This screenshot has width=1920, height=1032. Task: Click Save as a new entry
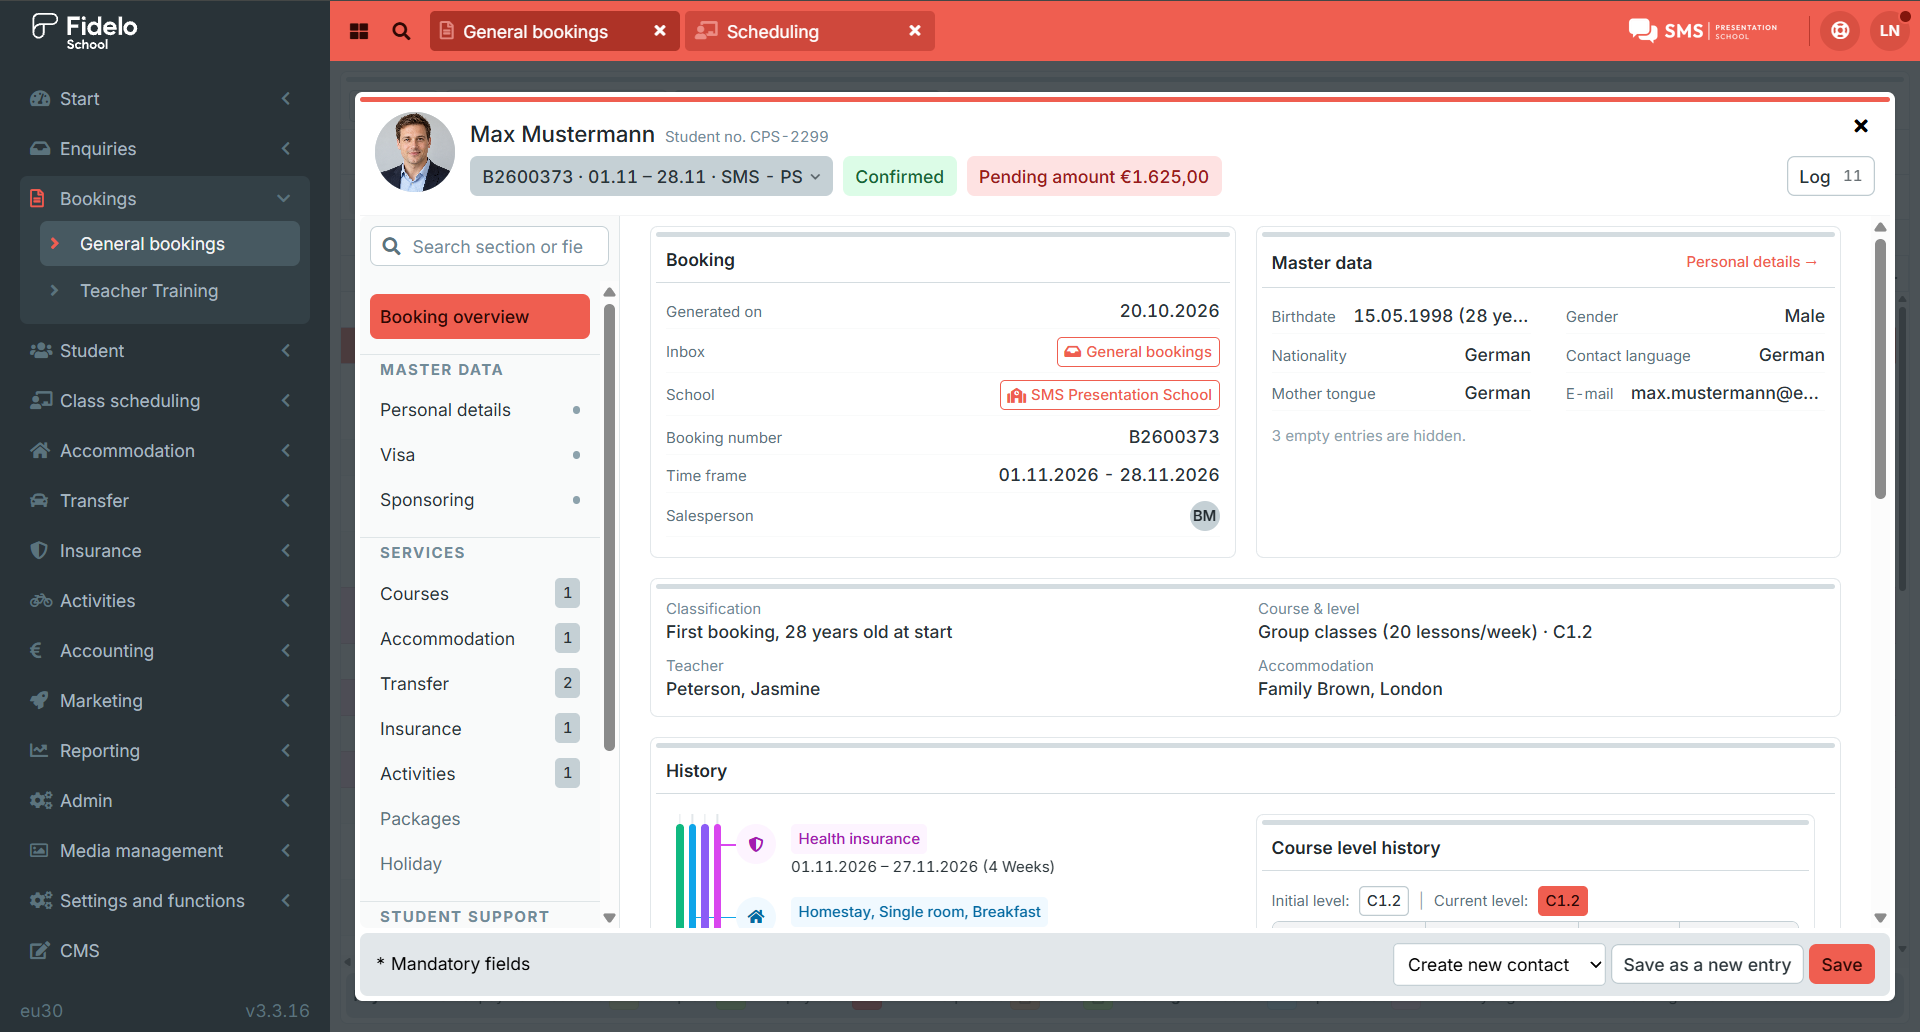[x=1707, y=965]
